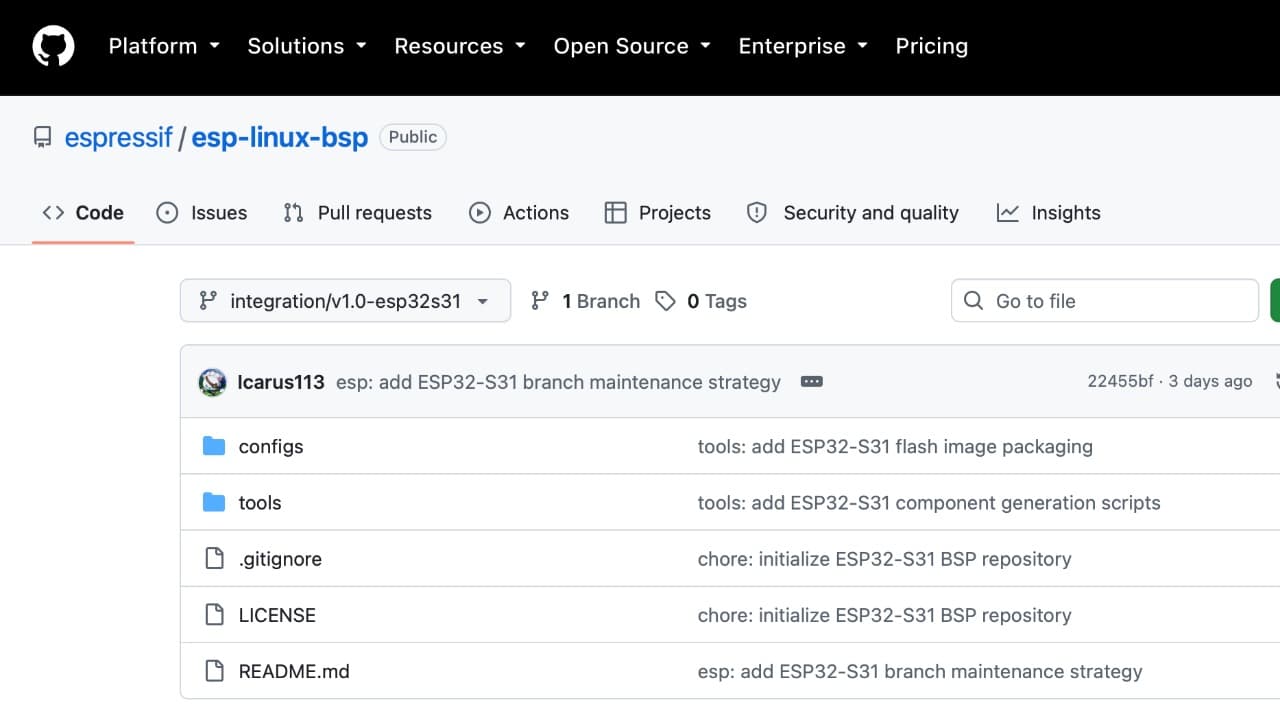Switch to the Pull requests tab
1280x720 pixels.
(x=357, y=213)
